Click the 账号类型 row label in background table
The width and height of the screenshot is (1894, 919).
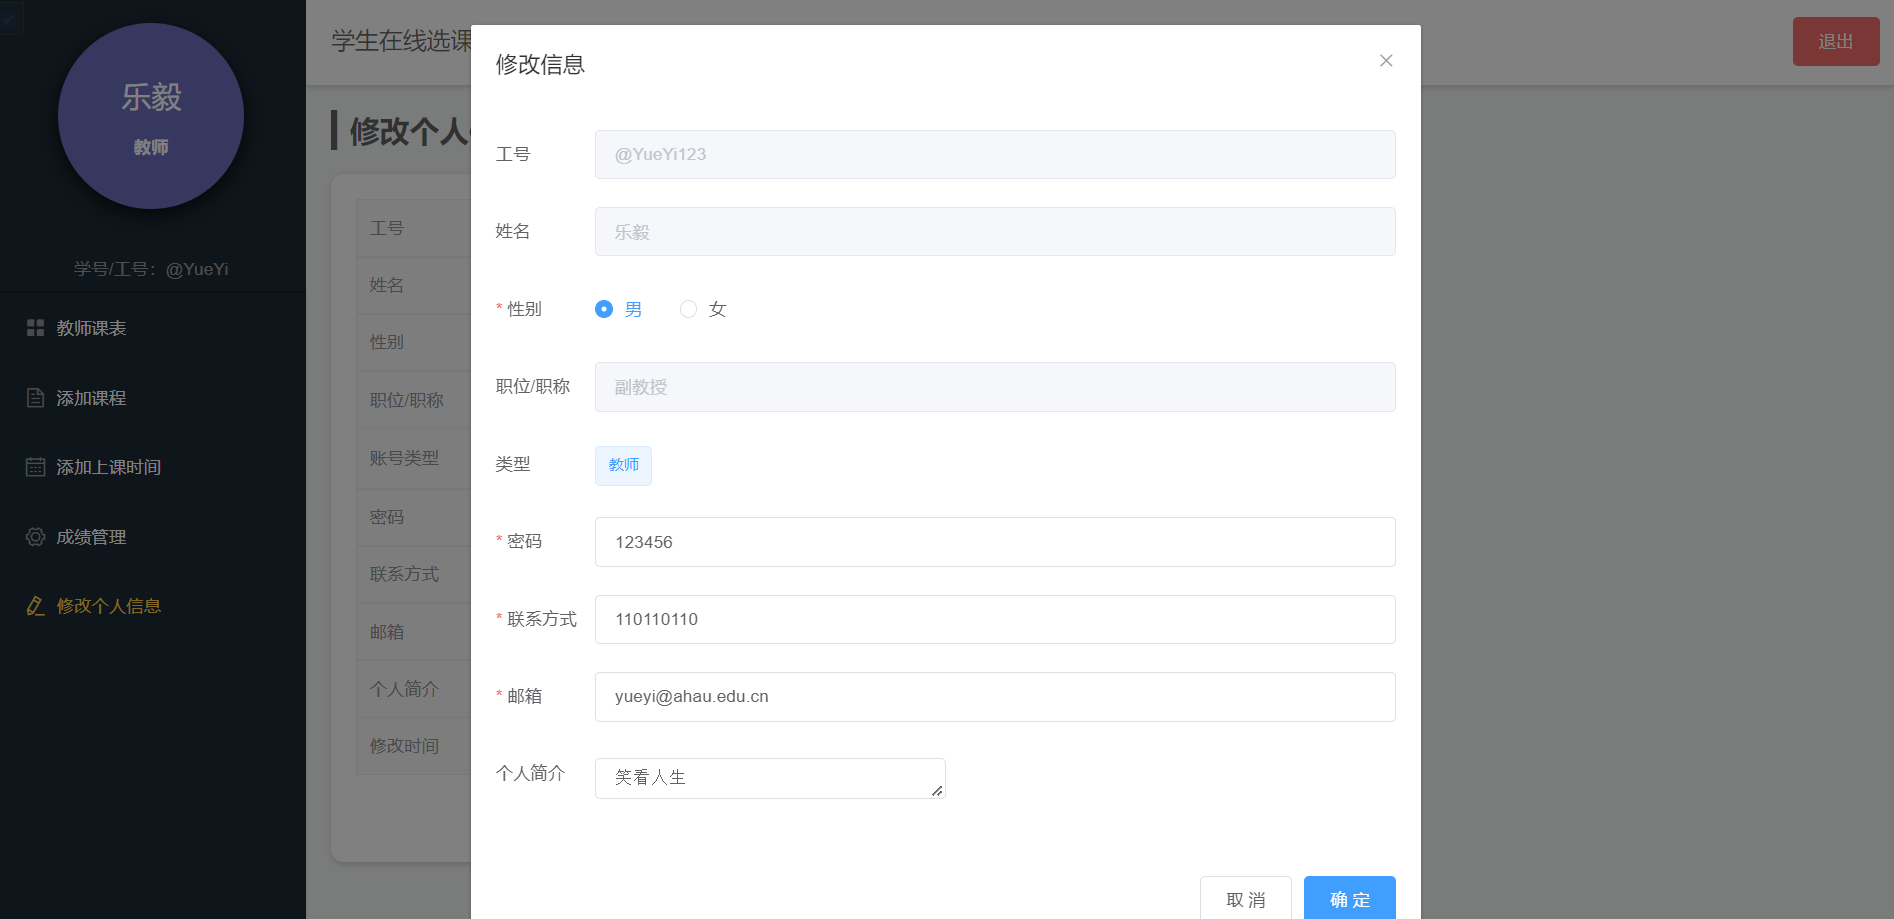[x=404, y=458]
